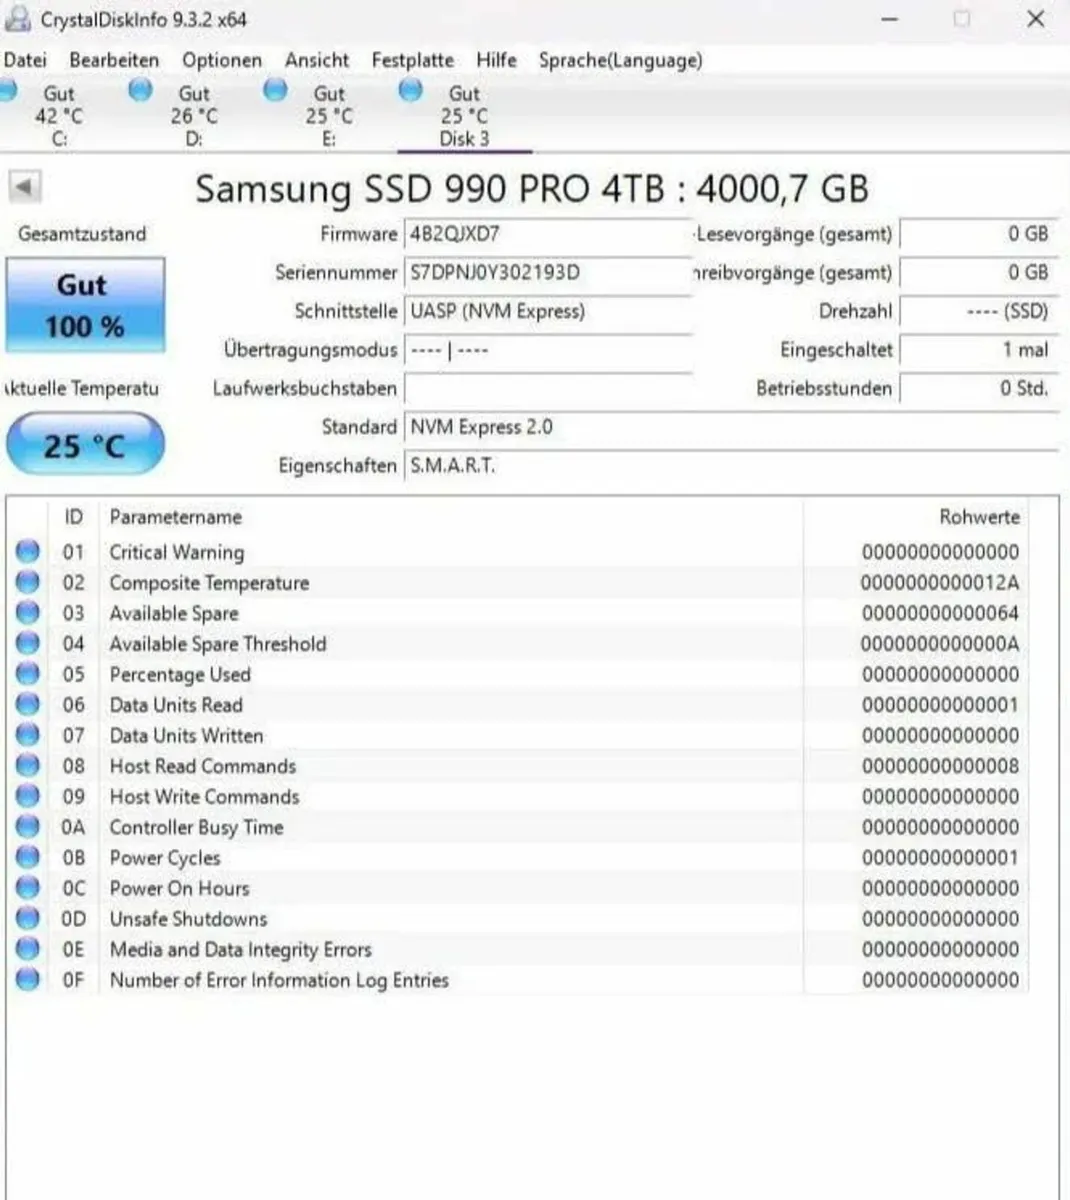1070x1200 pixels.
Task: Click blue status dot for Host Write Commands
Action: point(27,796)
